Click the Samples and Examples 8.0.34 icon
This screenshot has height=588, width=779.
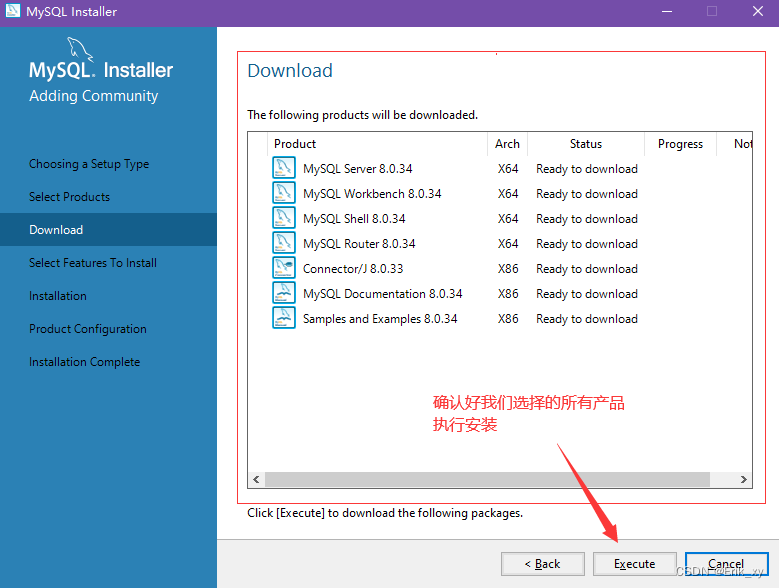(284, 318)
